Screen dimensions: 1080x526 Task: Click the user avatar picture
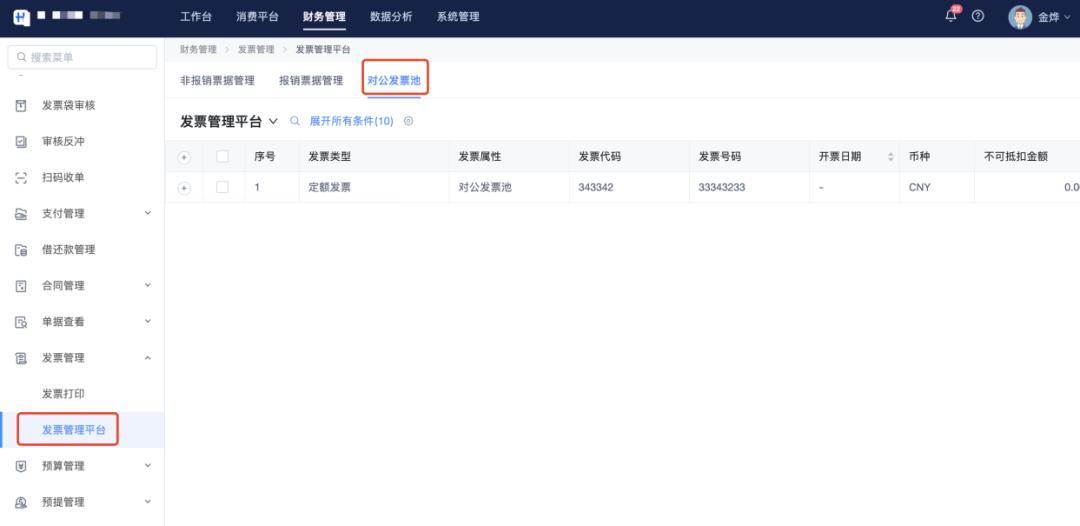[1019, 17]
